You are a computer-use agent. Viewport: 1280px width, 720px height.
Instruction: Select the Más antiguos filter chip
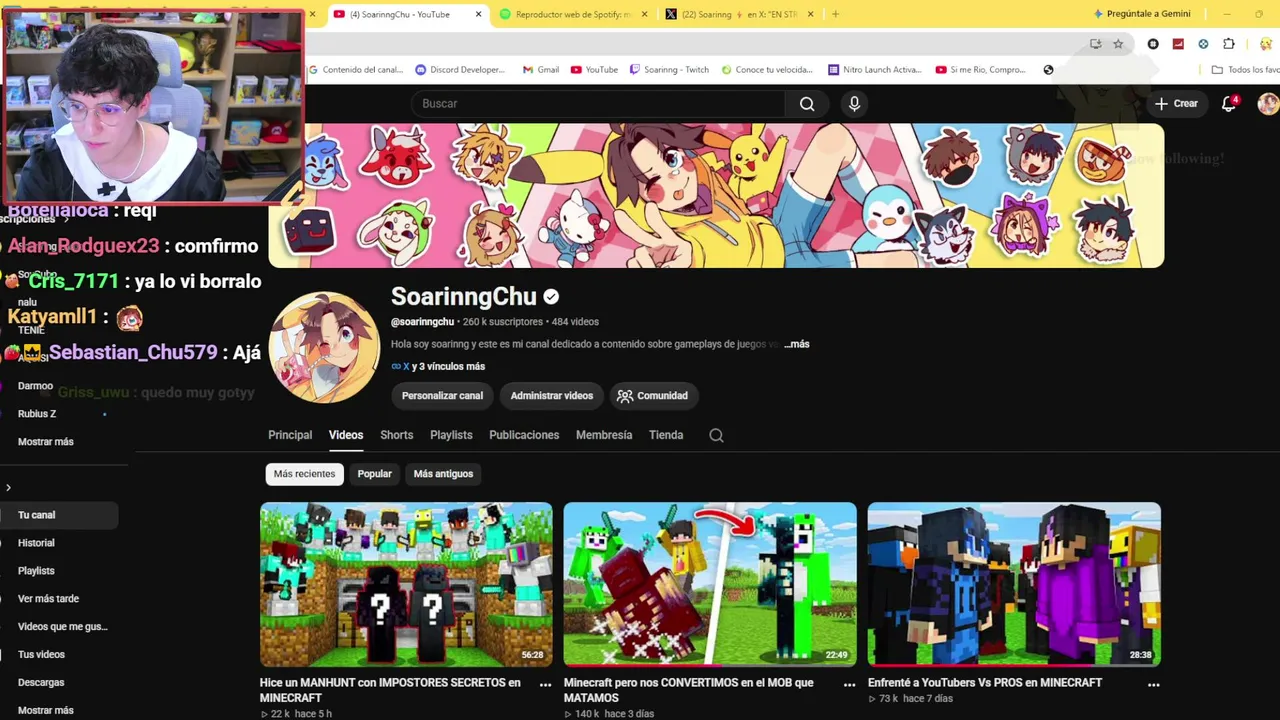coord(443,474)
